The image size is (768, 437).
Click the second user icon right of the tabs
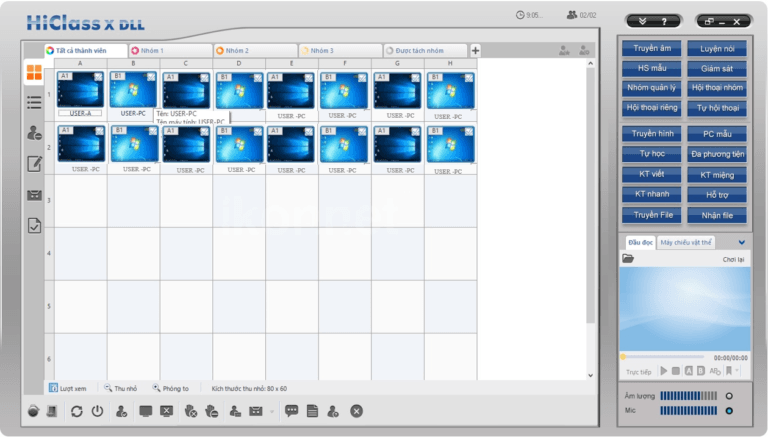coord(584,50)
